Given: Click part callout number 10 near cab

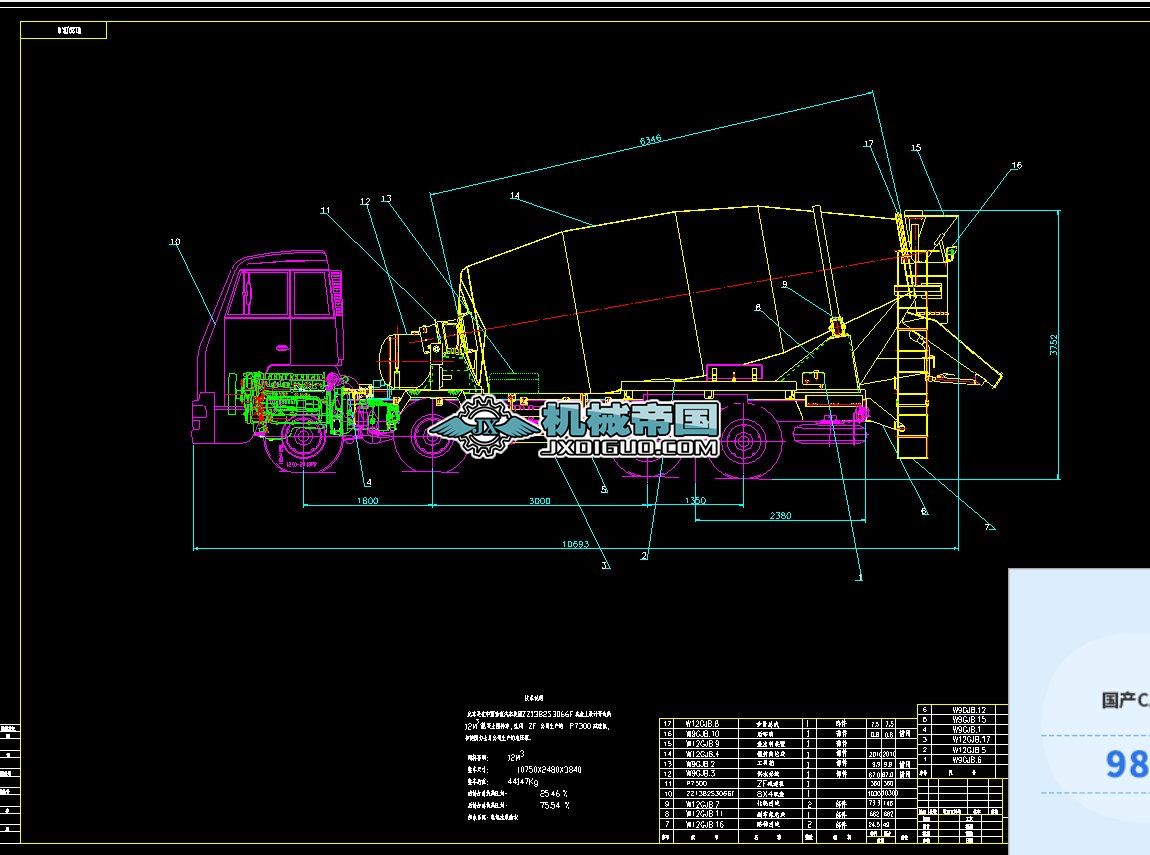Looking at the screenshot, I should pos(175,242).
